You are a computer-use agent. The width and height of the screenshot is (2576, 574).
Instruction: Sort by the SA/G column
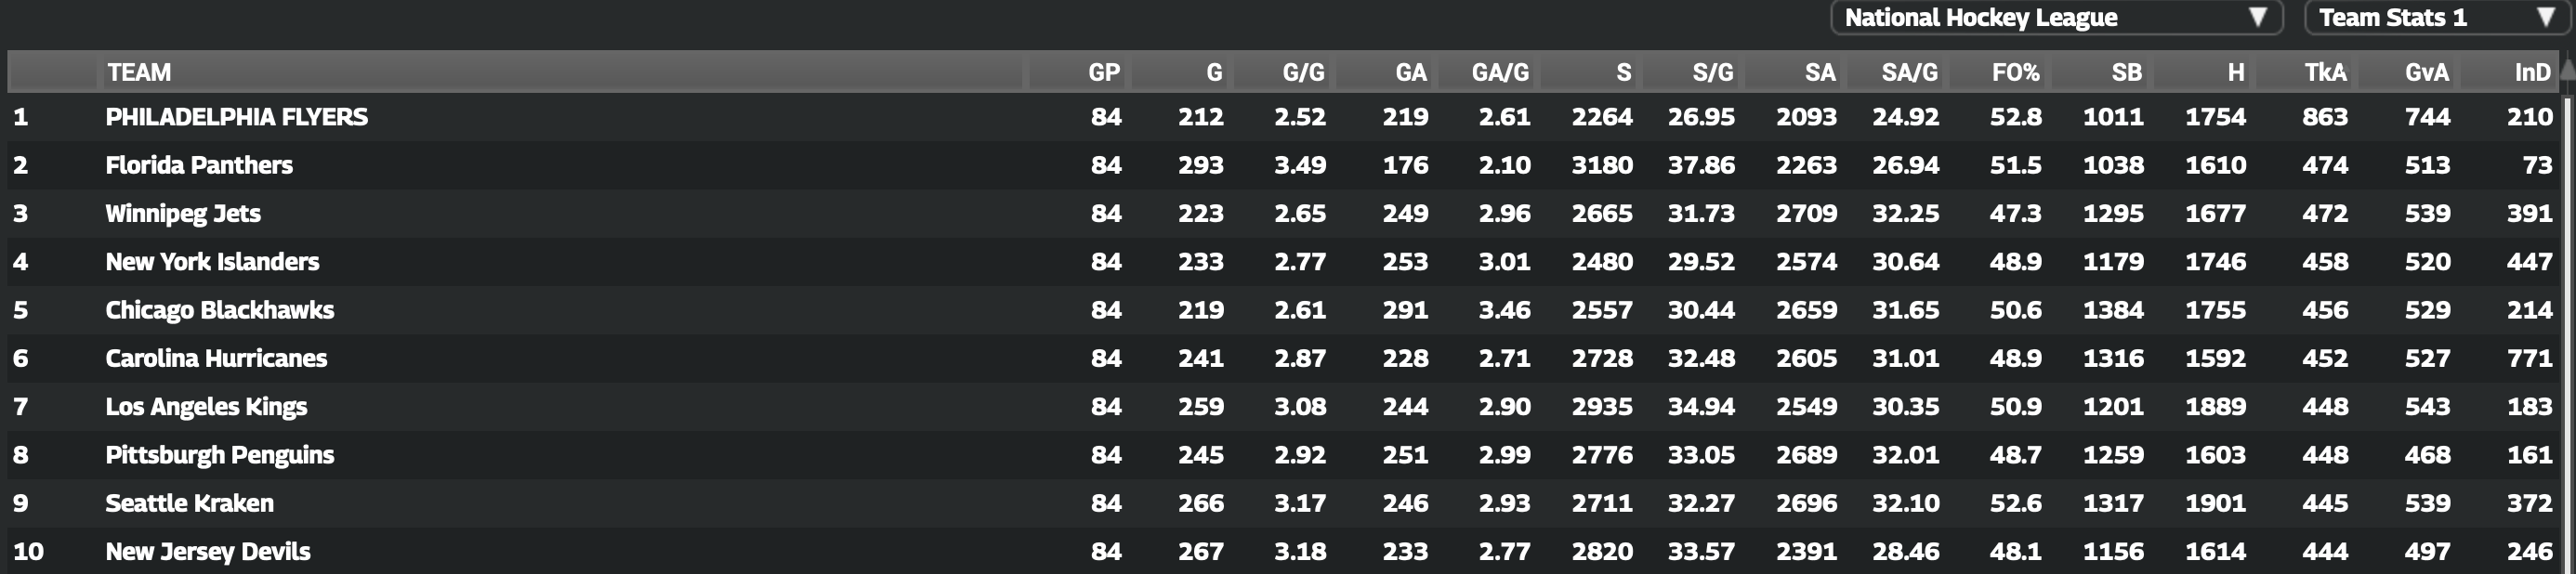[x=1909, y=72]
